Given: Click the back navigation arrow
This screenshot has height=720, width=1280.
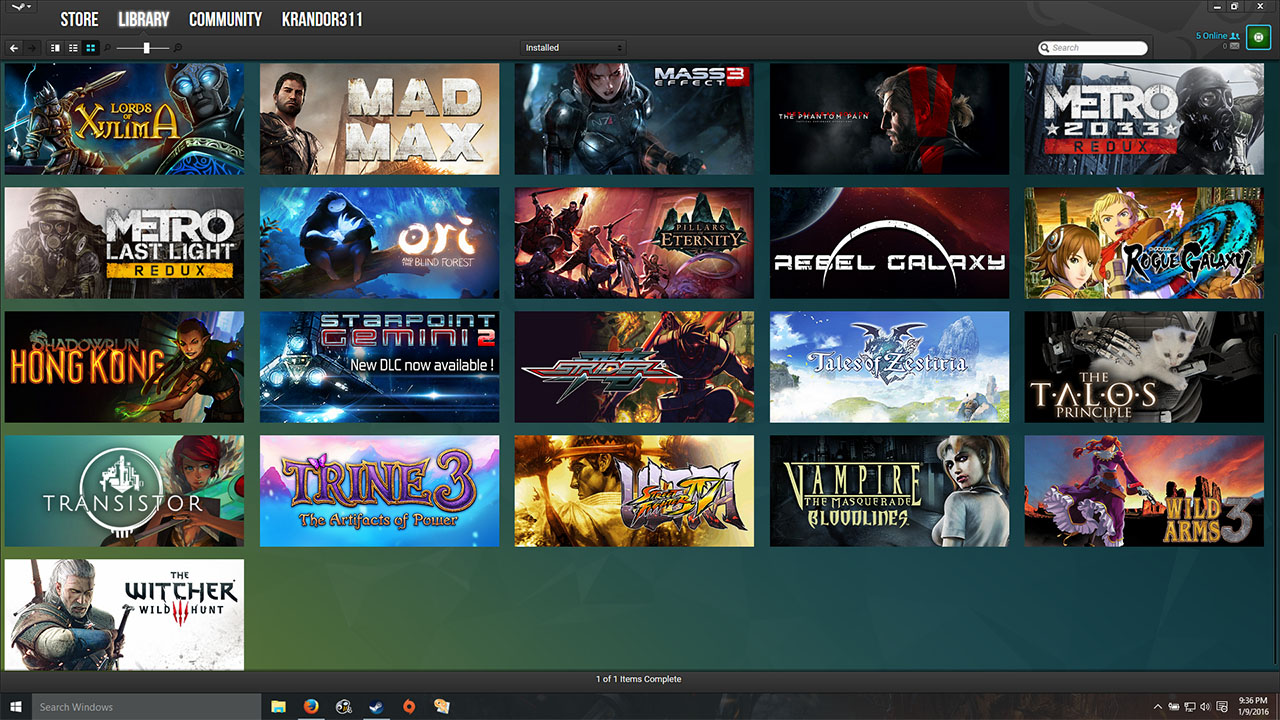Looking at the screenshot, I should pyautogui.click(x=14, y=48).
